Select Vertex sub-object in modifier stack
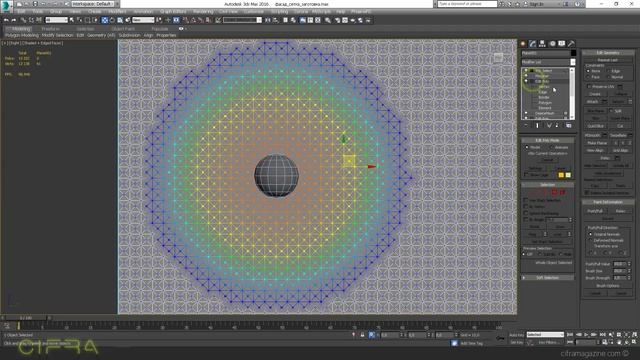This screenshot has width=640, height=360. click(544, 87)
